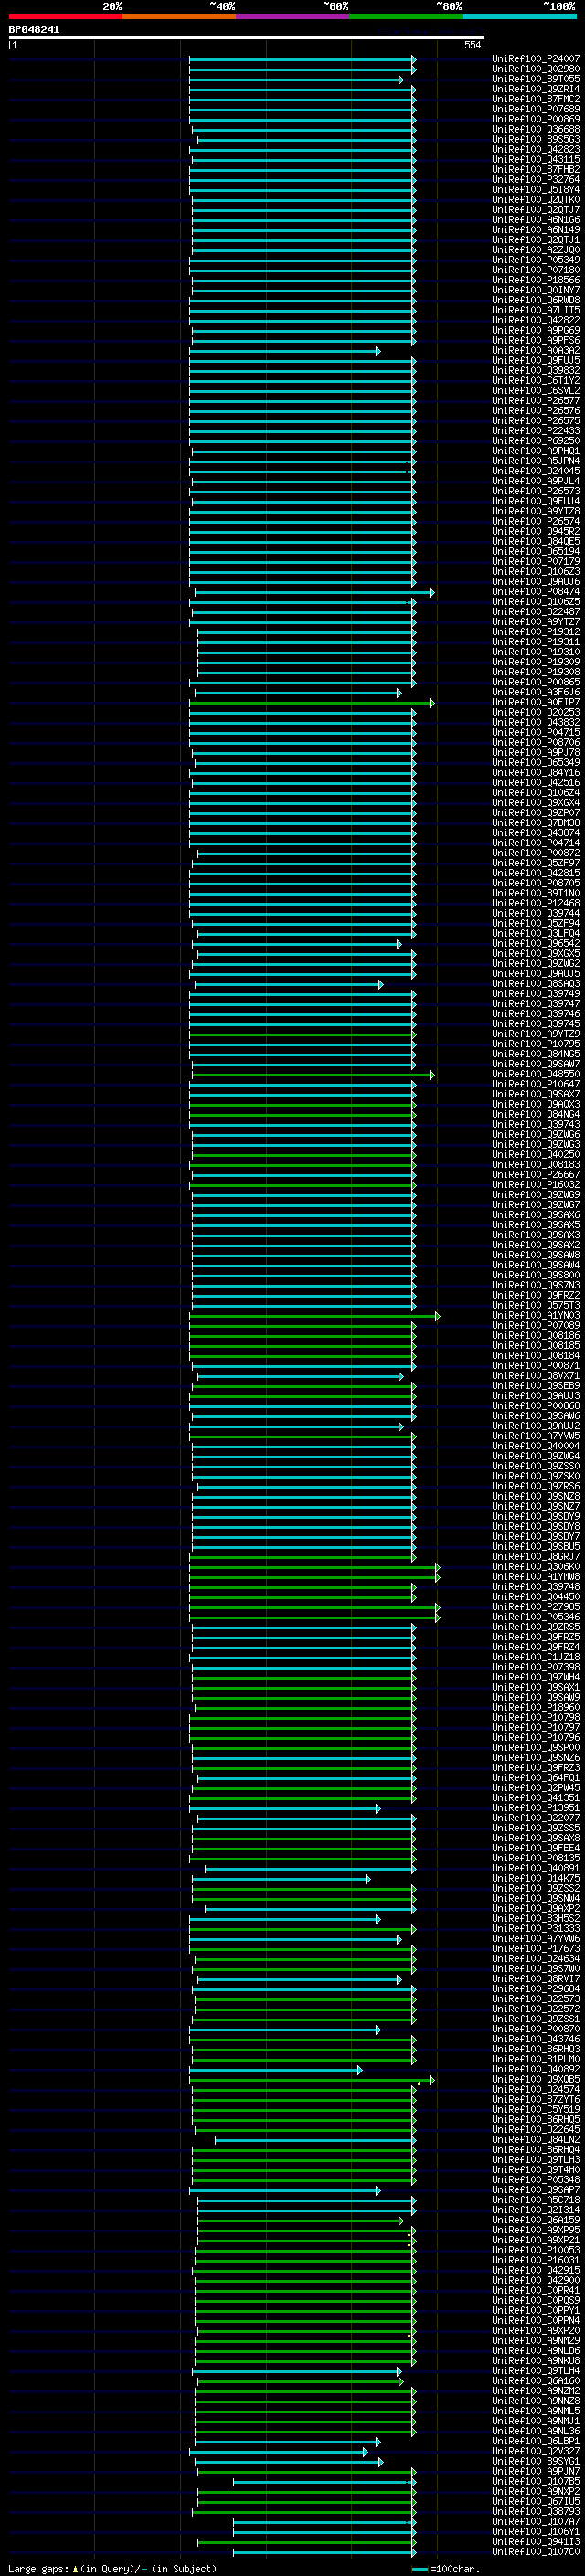This screenshot has height=2576, width=585.
Task: Select the UniRef100_P27985 label
Action: pyautogui.click(x=536, y=1608)
